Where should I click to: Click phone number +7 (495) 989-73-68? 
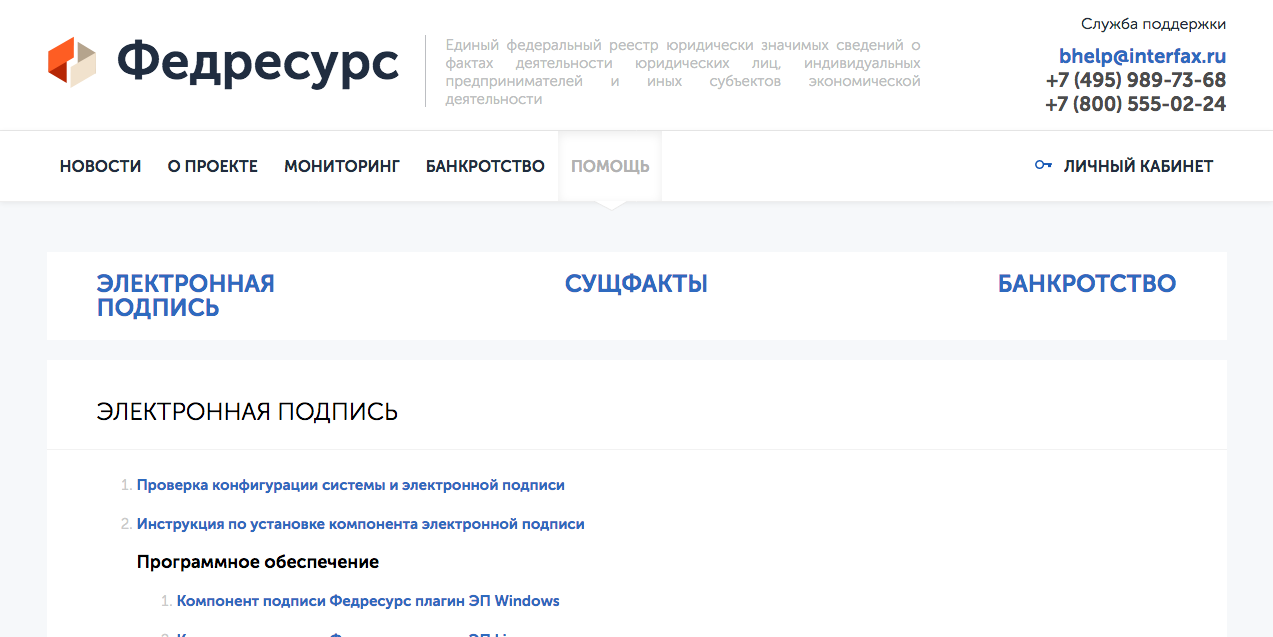(1136, 80)
